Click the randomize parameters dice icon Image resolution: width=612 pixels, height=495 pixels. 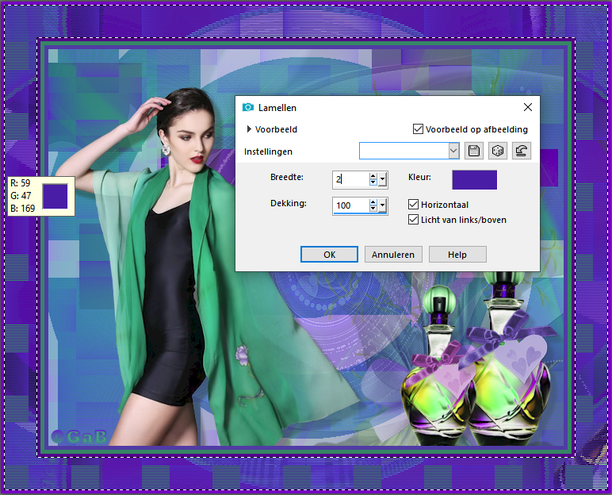(x=498, y=151)
